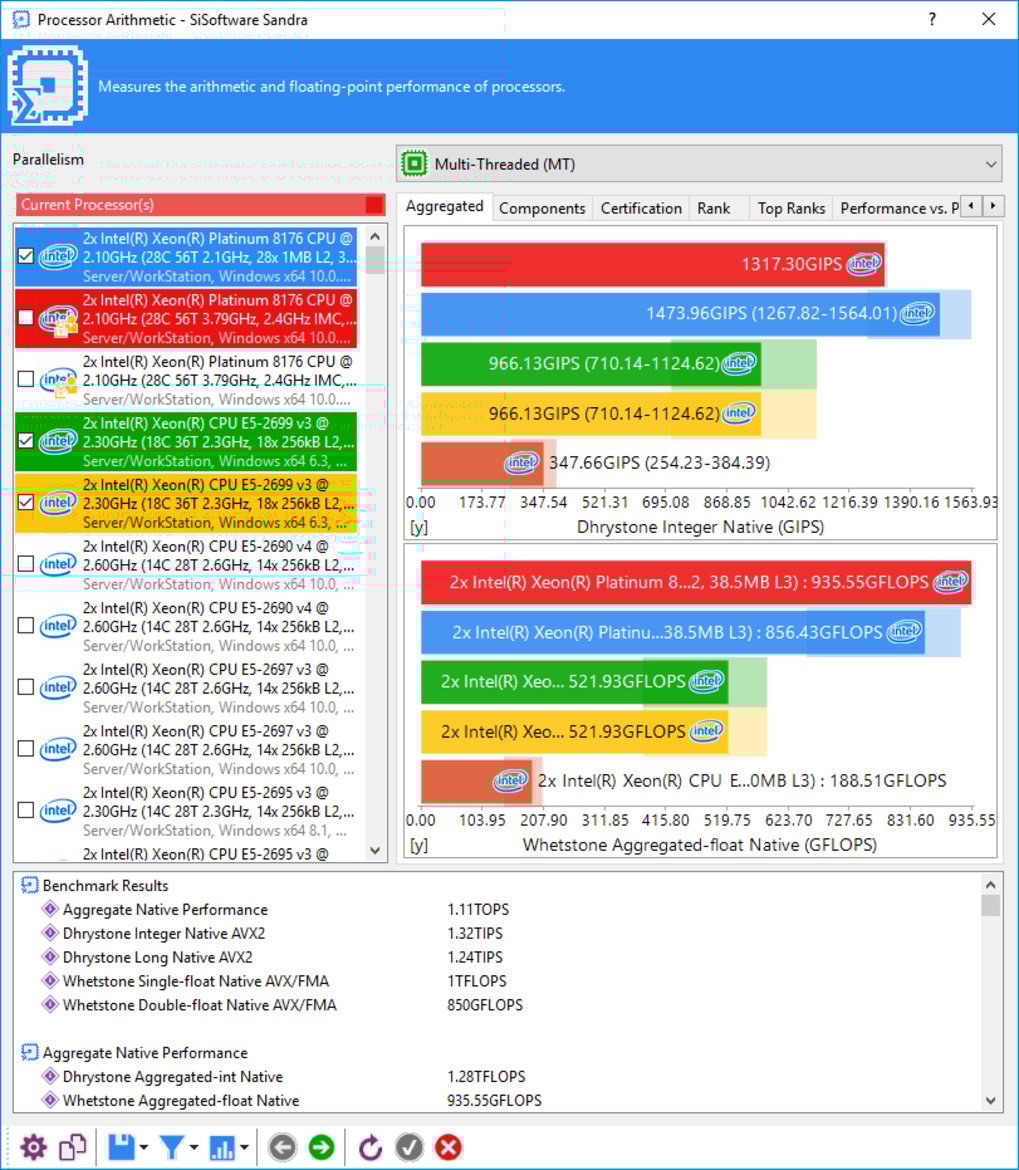The image size is (1019, 1170).
Task: Click the tab strip right arrow
Action: (x=993, y=205)
